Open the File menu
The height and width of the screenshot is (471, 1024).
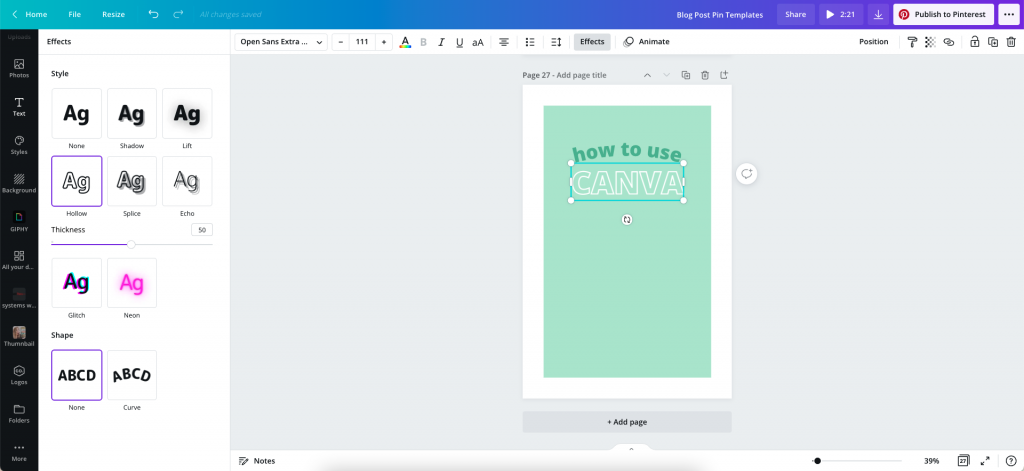point(74,14)
